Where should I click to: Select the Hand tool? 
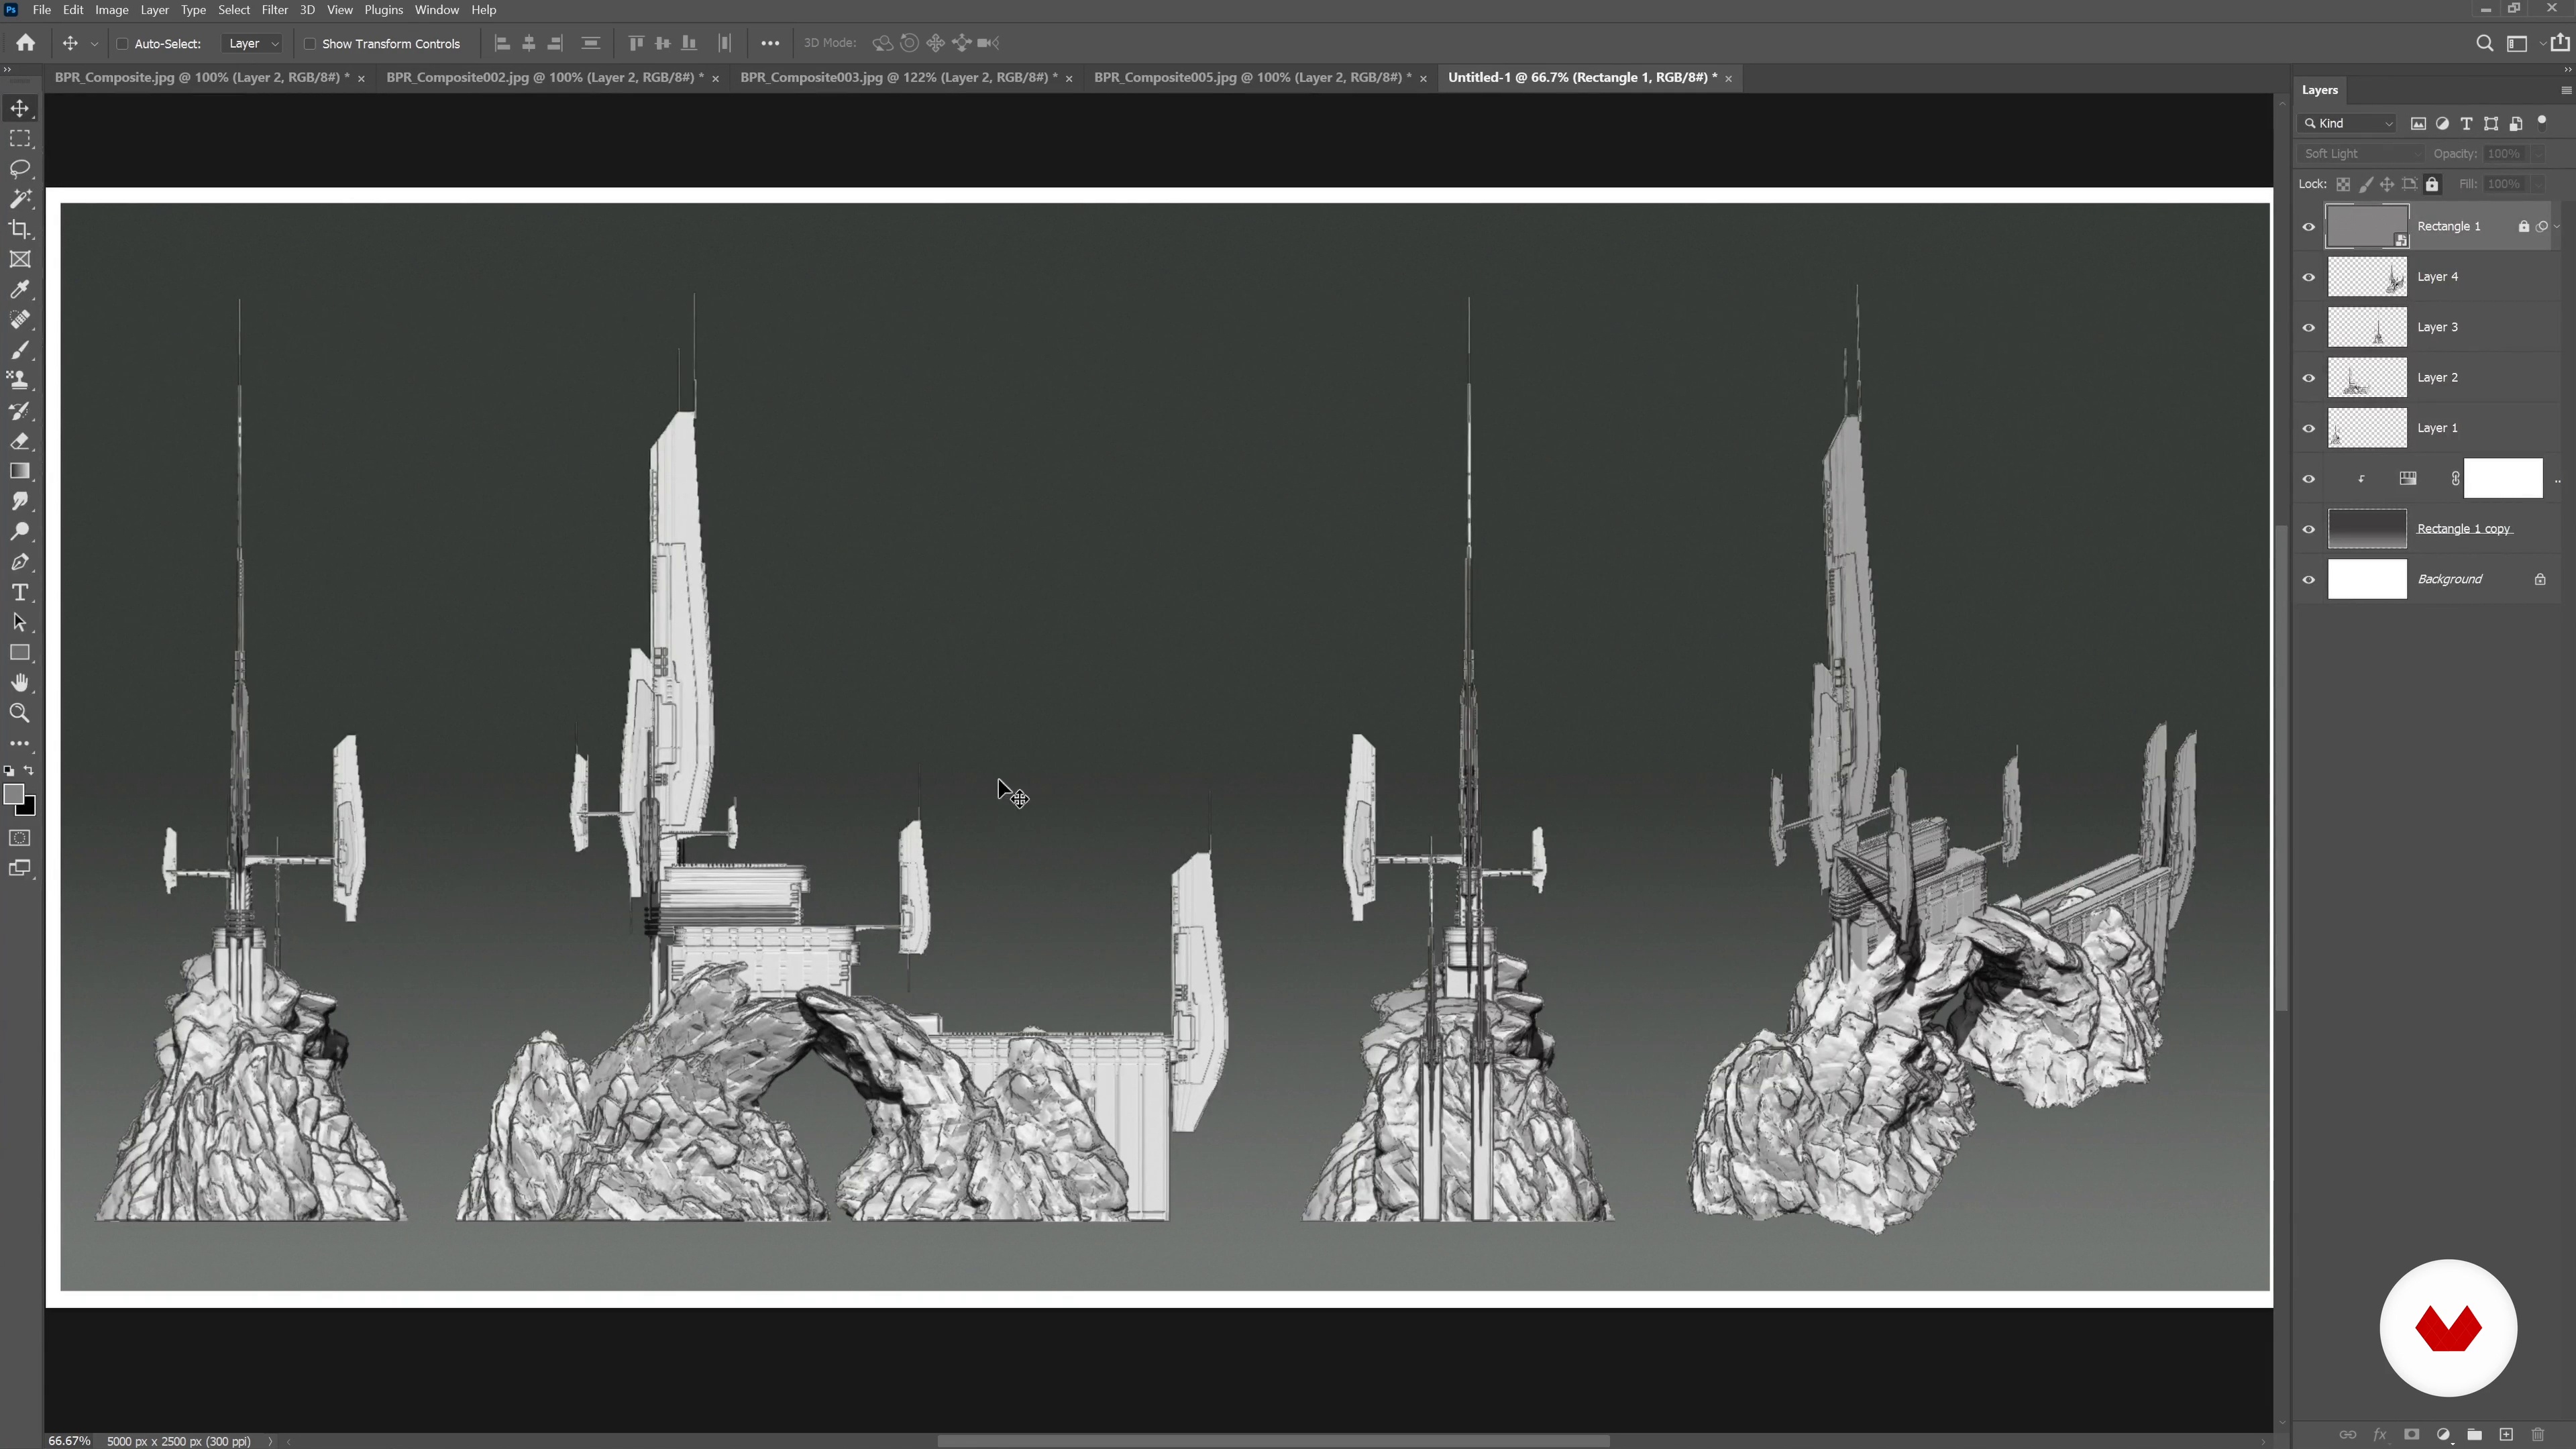(20, 683)
